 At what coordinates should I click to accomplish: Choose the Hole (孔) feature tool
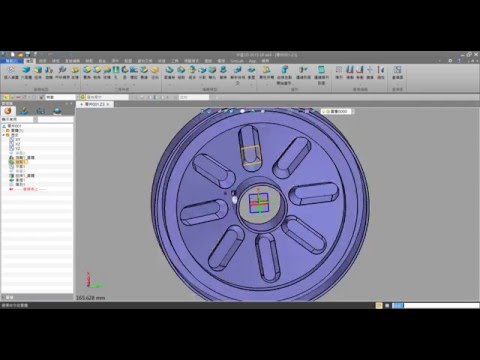point(116,72)
